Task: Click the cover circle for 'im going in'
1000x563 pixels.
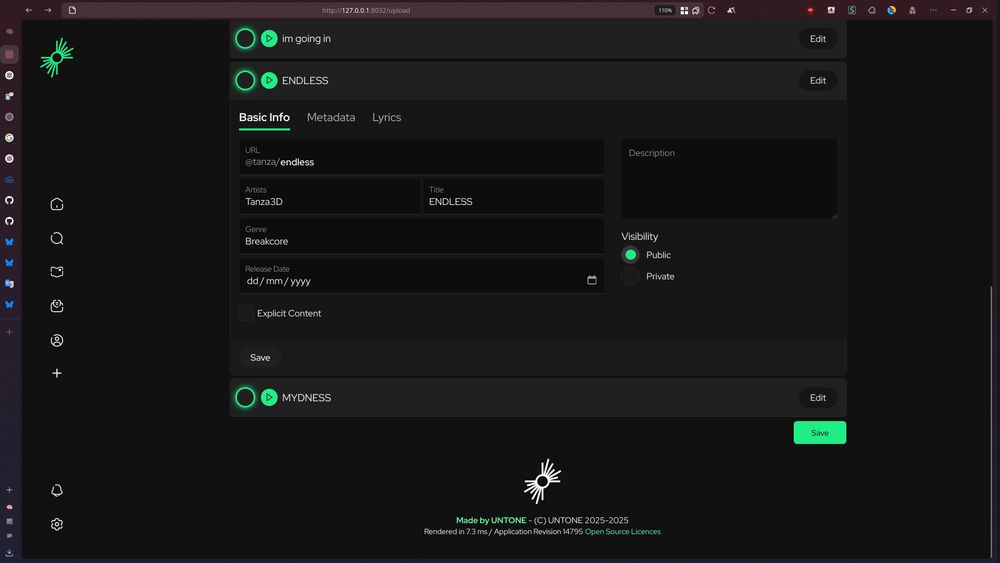Action: pyautogui.click(x=245, y=39)
